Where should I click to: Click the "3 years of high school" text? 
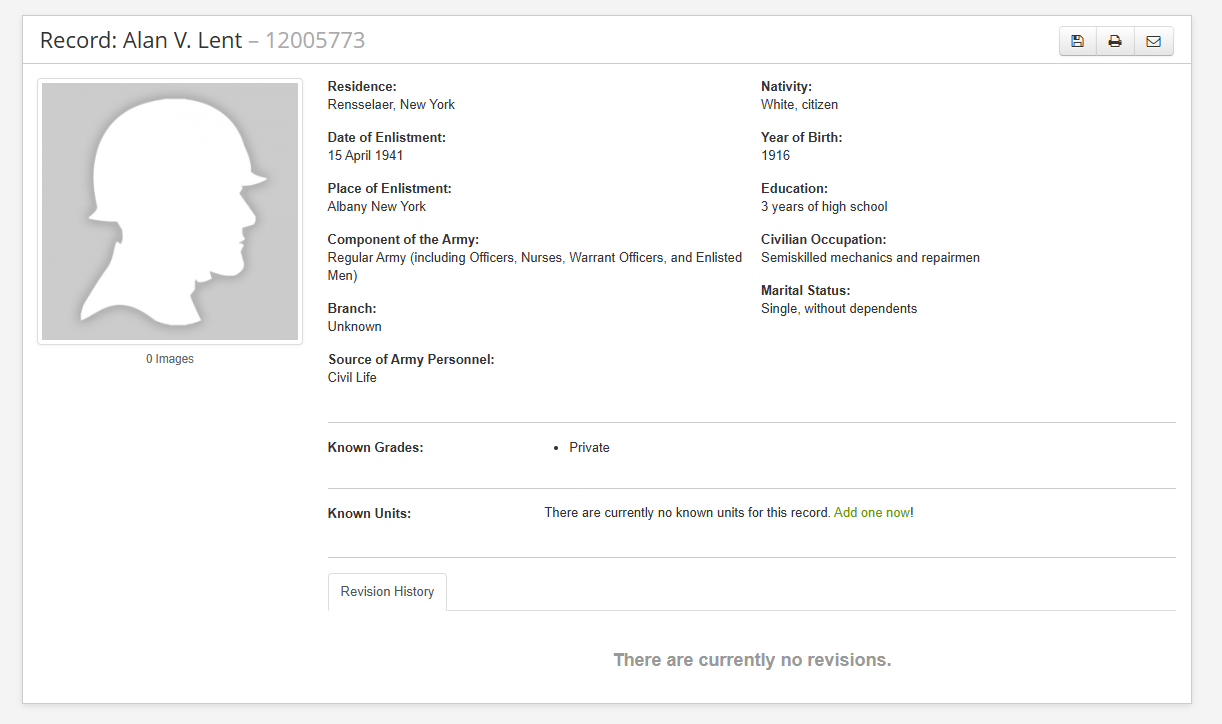pos(824,207)
